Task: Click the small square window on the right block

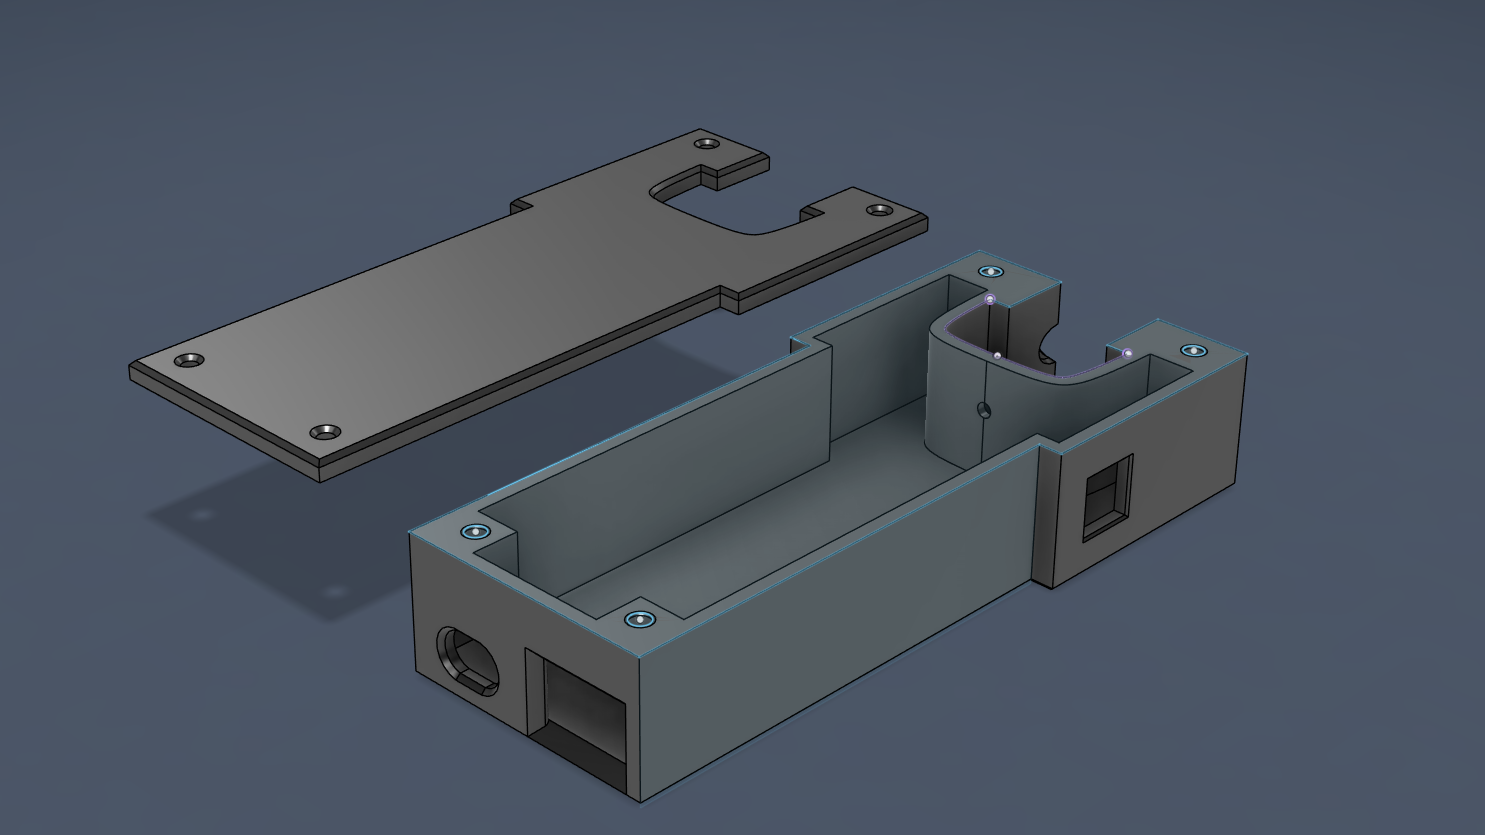Action: [x=1108, y=496]
